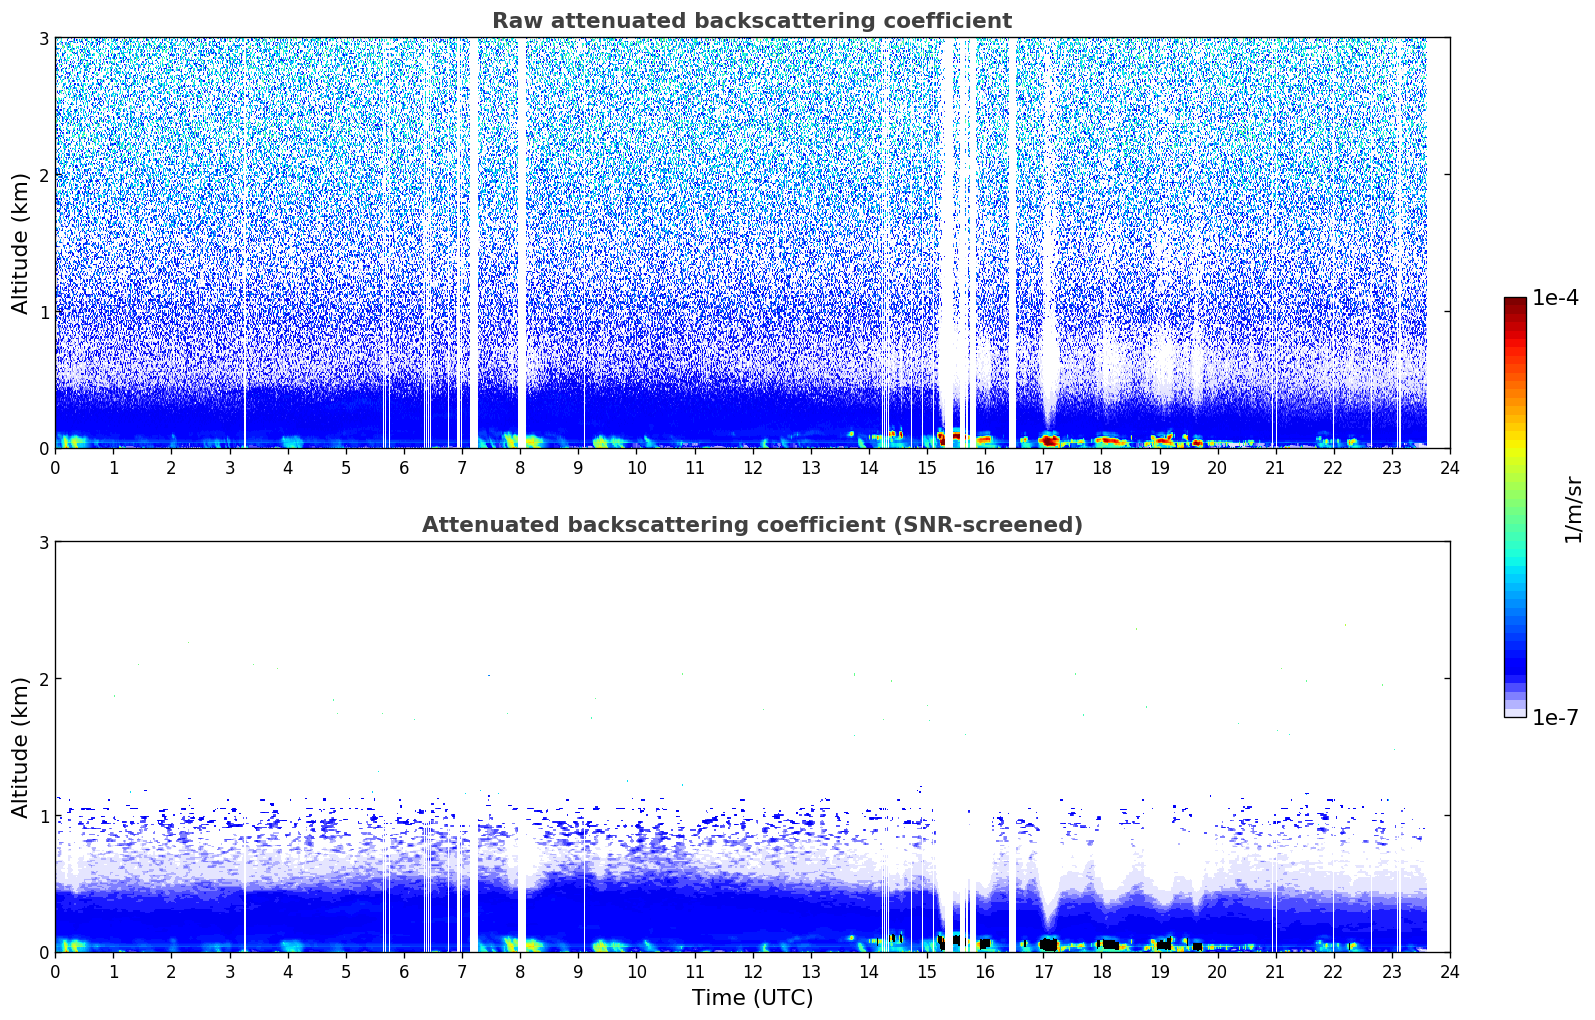Click the 3 km altitude tick on bottom plot

pyautogui.click(x=43, y=542)
